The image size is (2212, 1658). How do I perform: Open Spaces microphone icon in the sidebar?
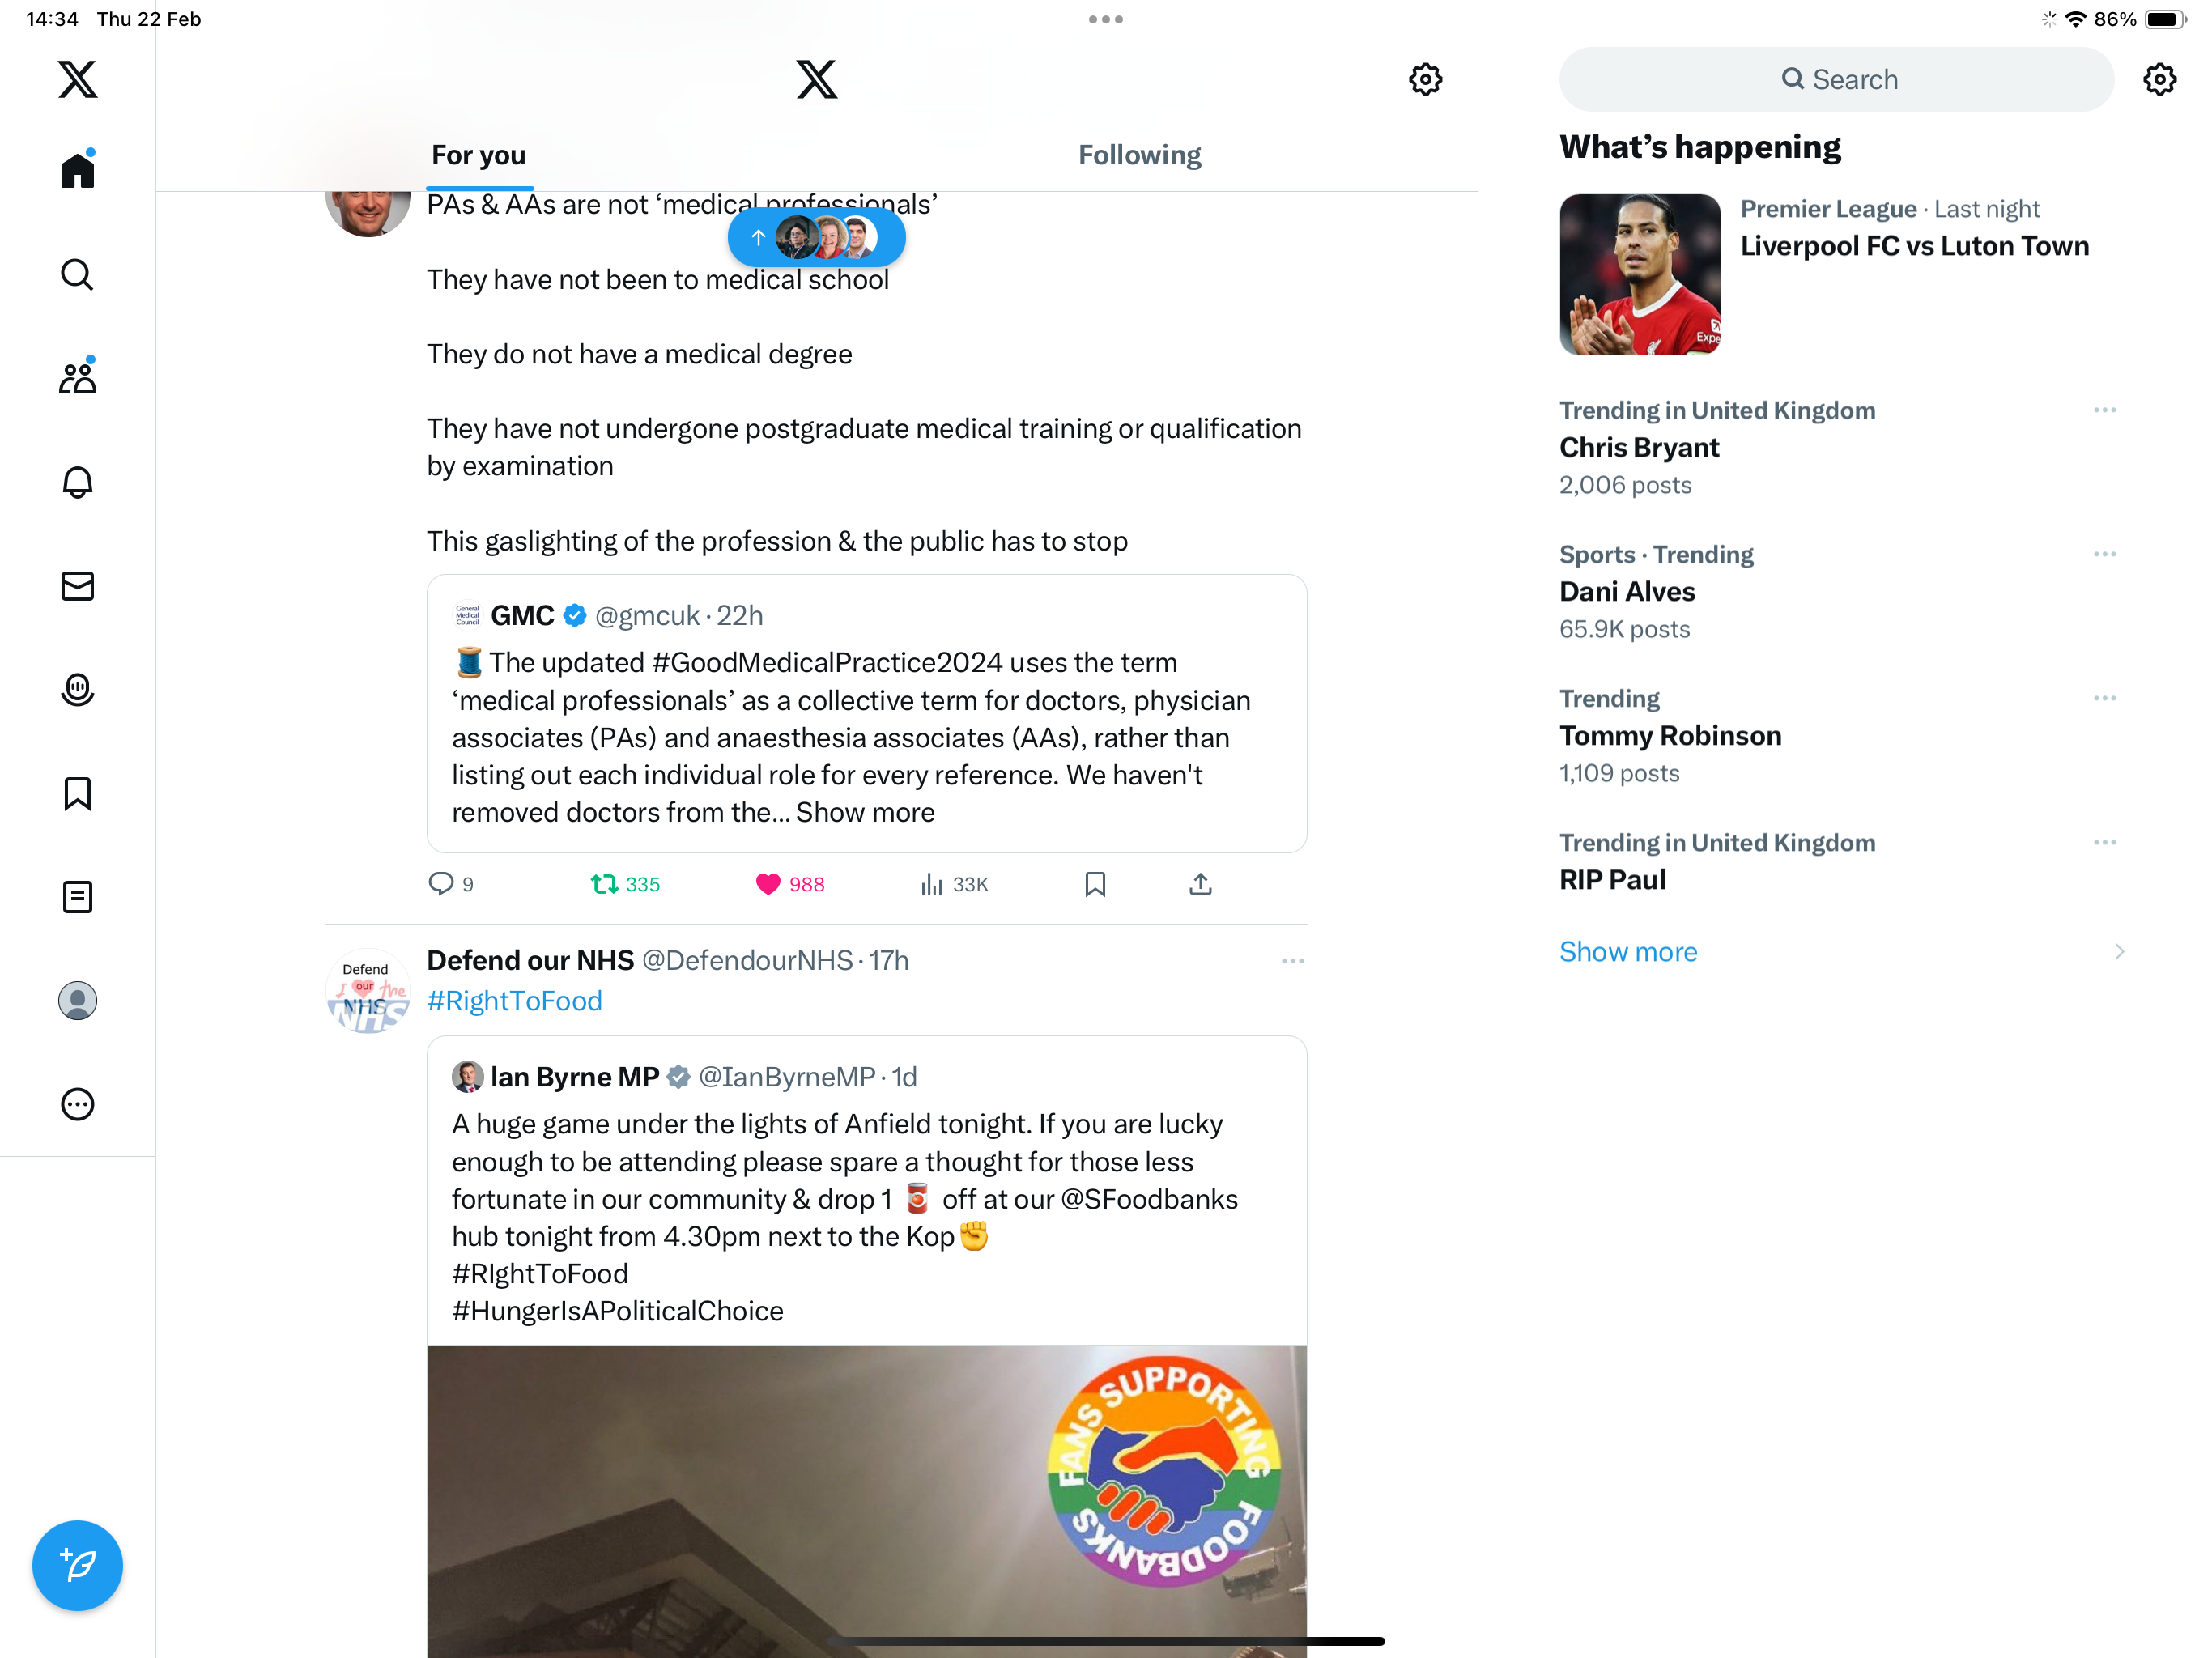point(77,690)
